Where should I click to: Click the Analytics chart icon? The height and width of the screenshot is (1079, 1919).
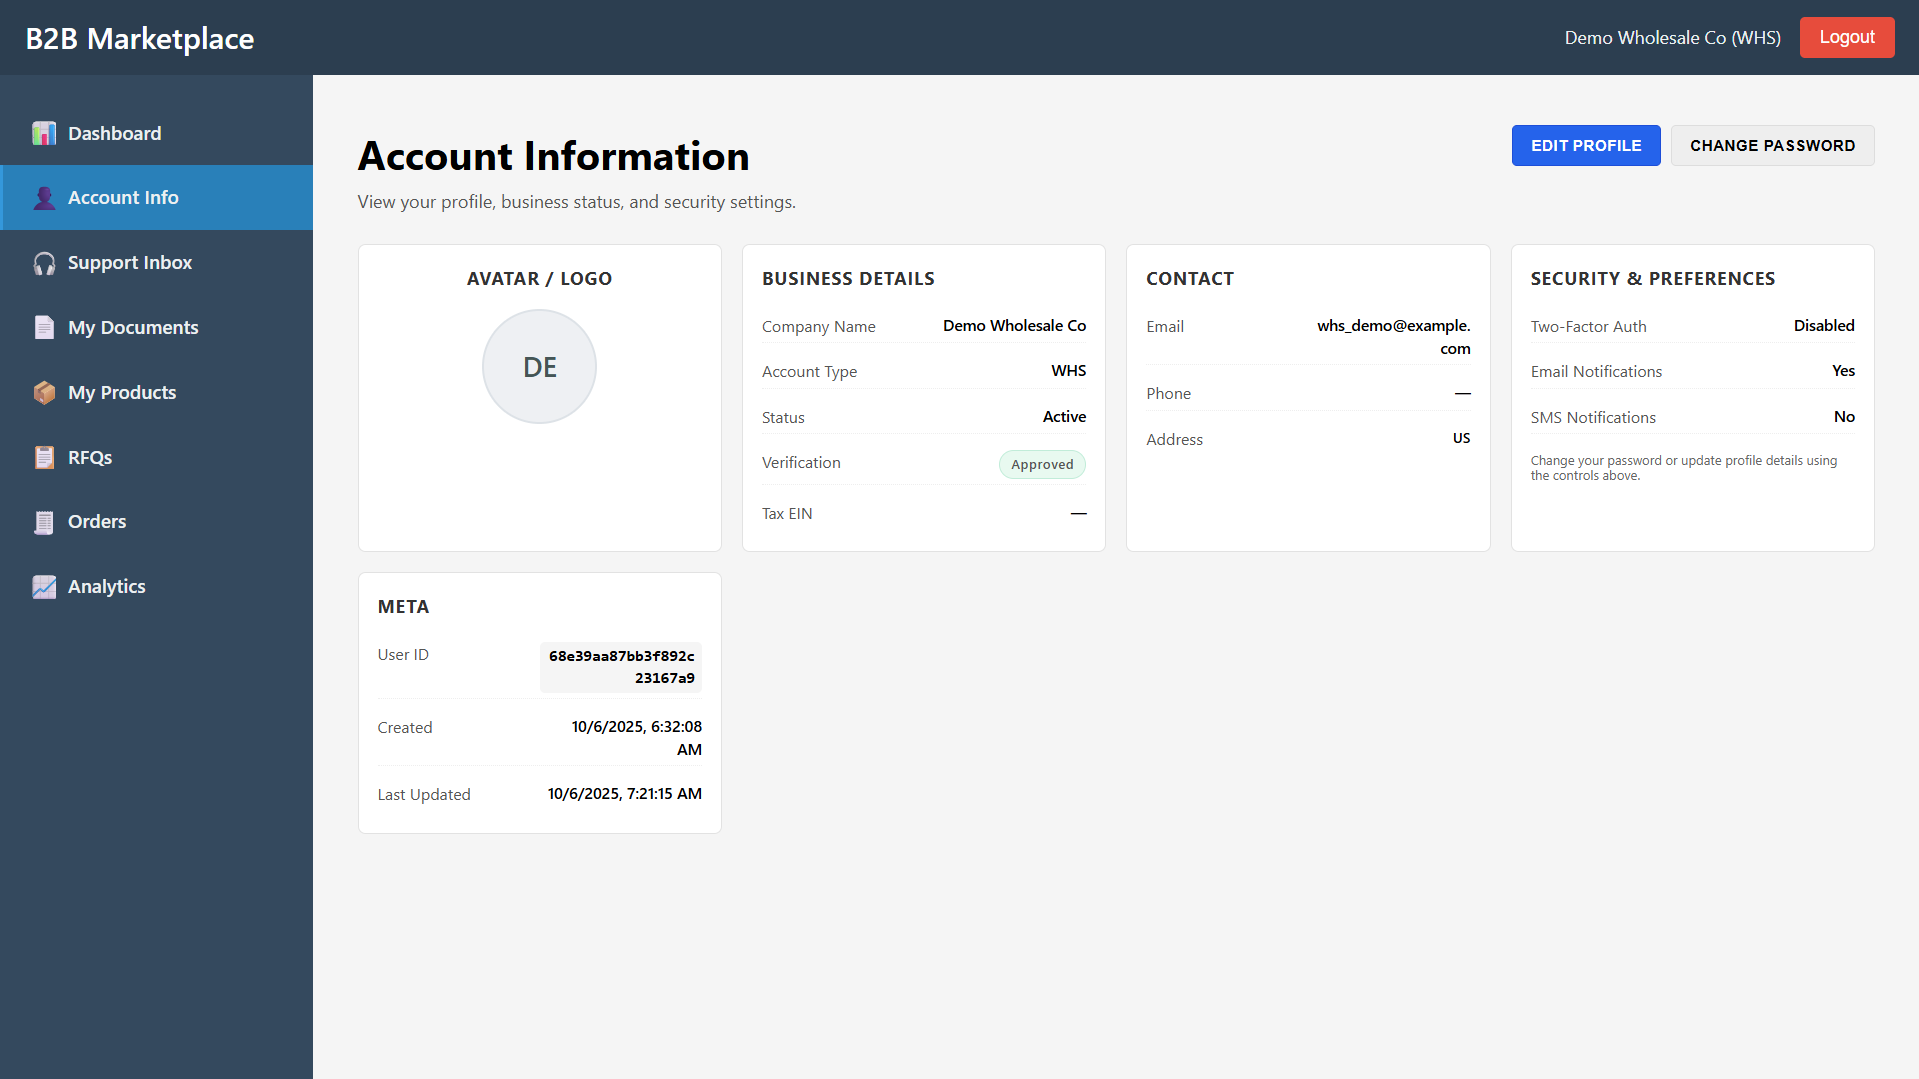coord(44,586)
